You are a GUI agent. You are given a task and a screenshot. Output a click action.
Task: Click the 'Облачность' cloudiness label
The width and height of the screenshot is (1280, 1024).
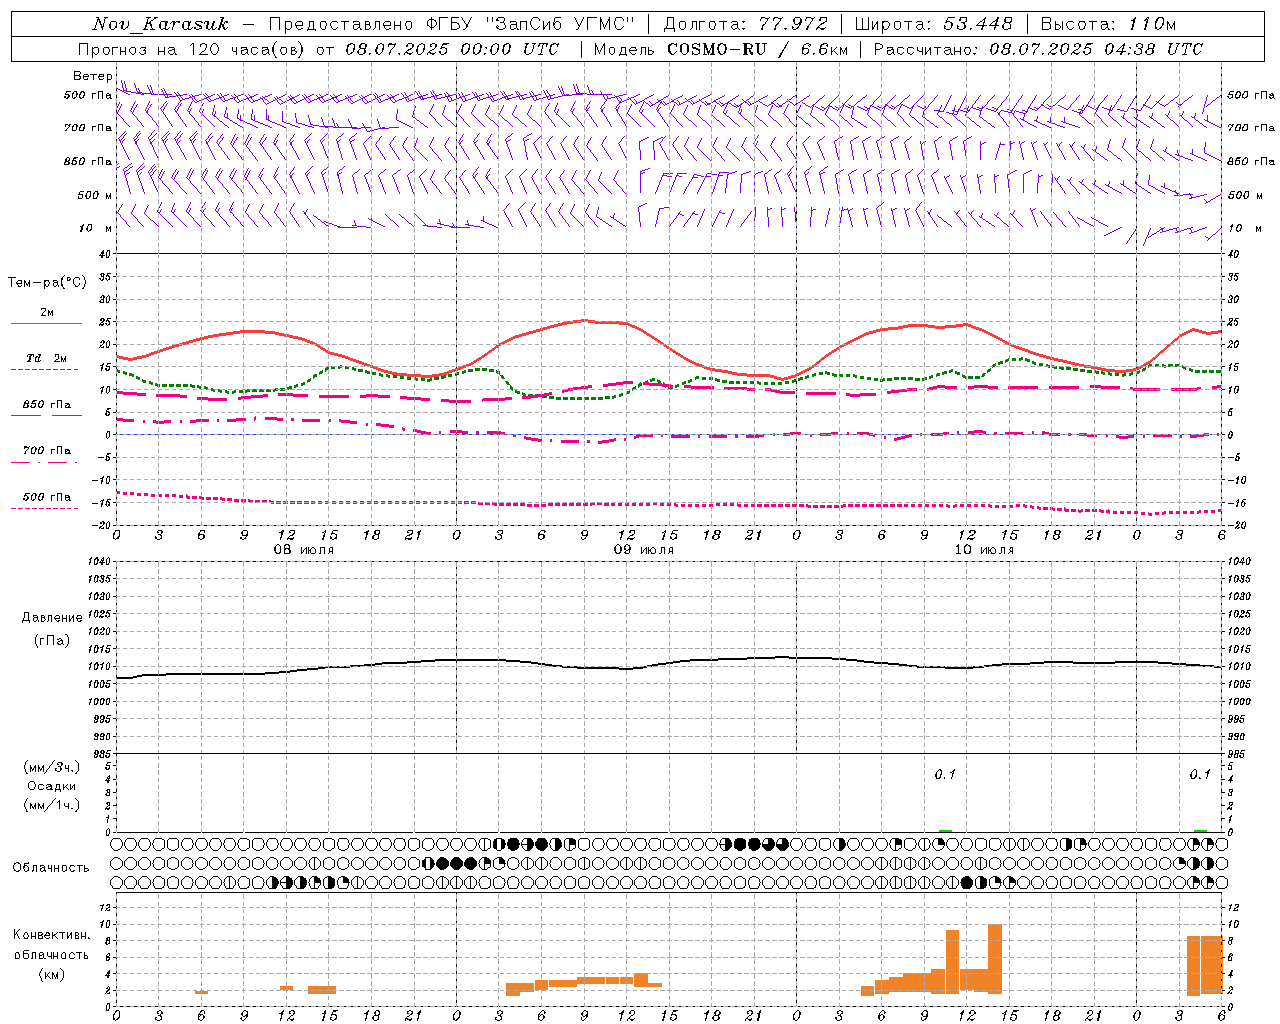pos(51,867)
